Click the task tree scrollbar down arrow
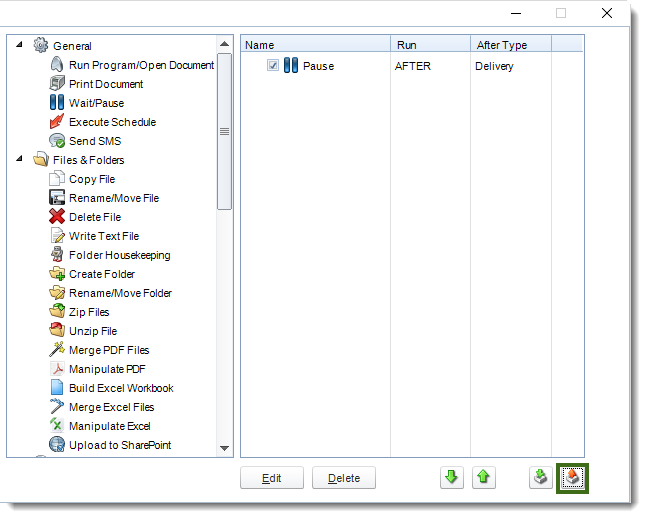646x518 pixels. click(225, 448)
